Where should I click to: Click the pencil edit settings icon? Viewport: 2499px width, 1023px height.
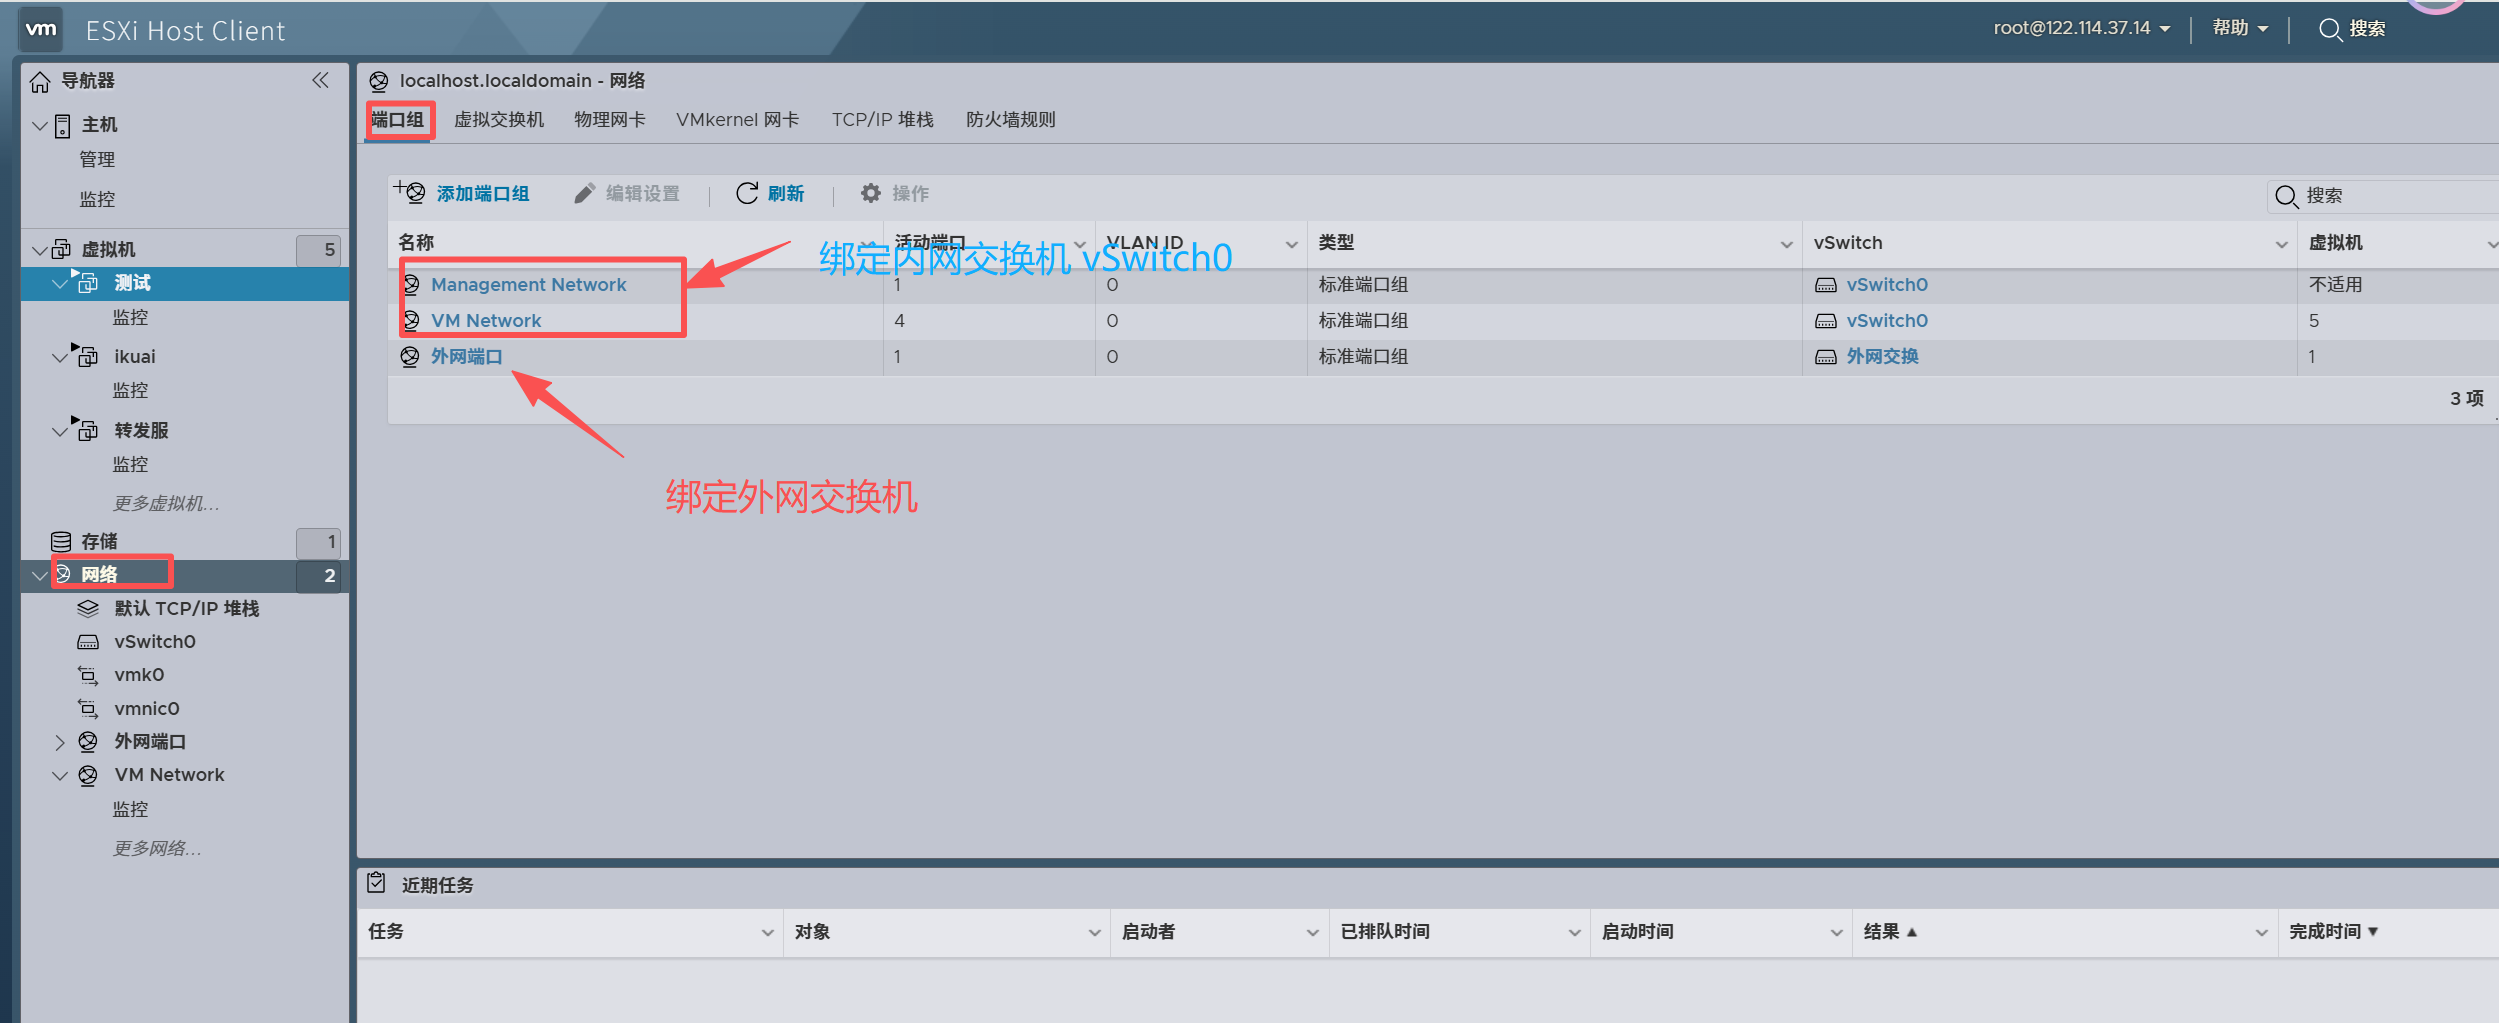click(584, 193)
